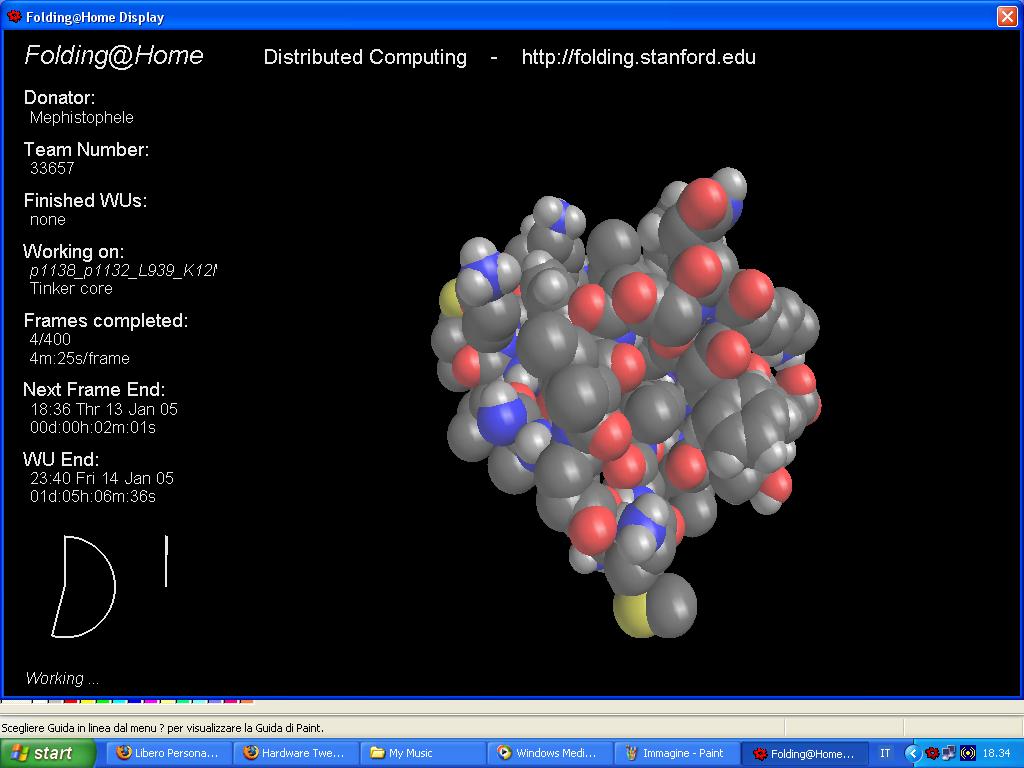Click the 'Team Number:' label
The height and width of the screenshot is (768, 1024).
coord(86,149)
